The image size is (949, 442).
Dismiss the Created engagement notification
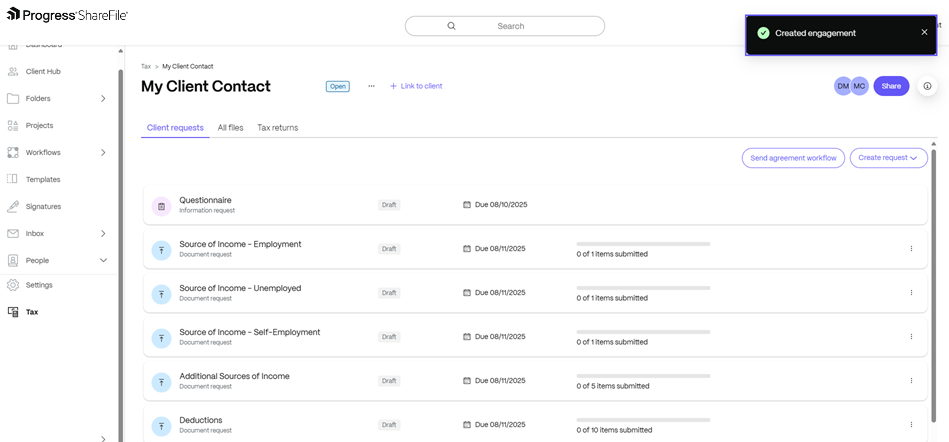(x=924, y=32)
